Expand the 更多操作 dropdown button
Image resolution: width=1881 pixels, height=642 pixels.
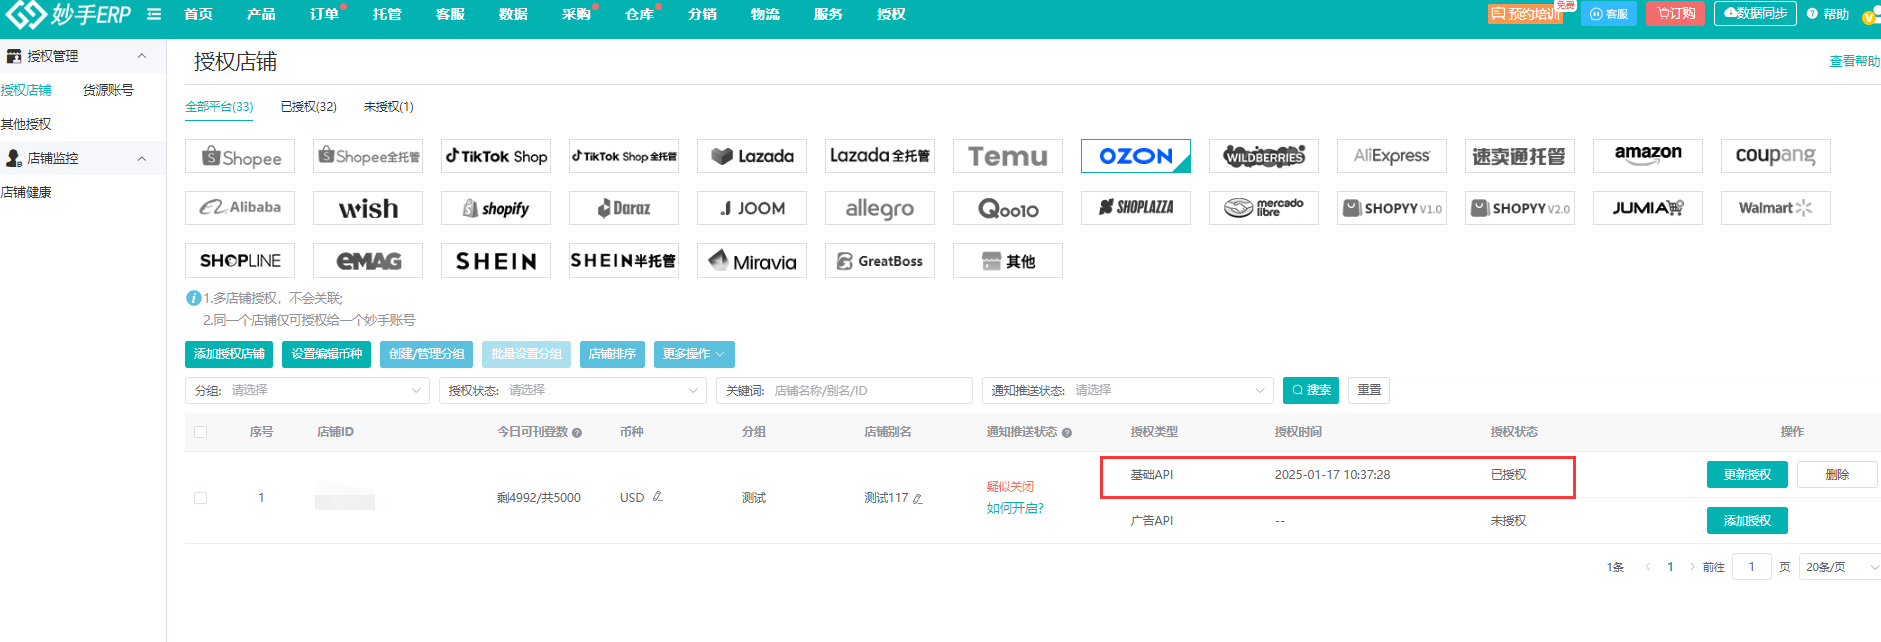(x=694, y=354)
